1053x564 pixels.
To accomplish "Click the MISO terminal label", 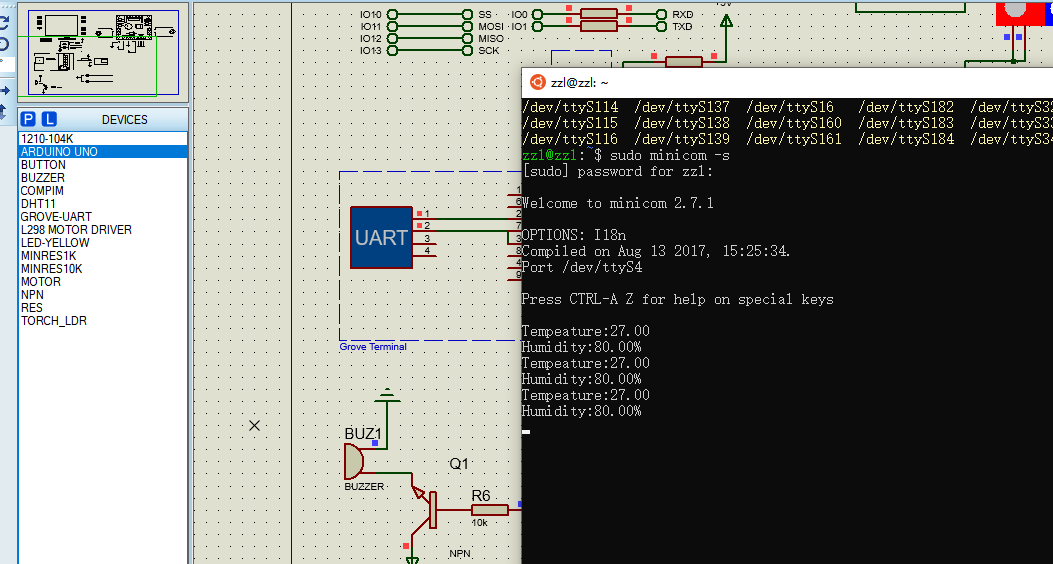I will tap(490, 38).
